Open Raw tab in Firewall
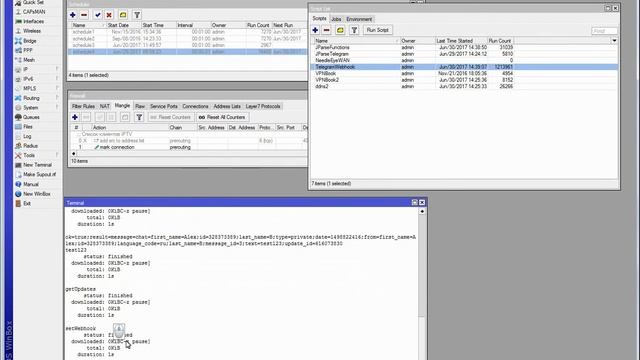 (140, 106)
